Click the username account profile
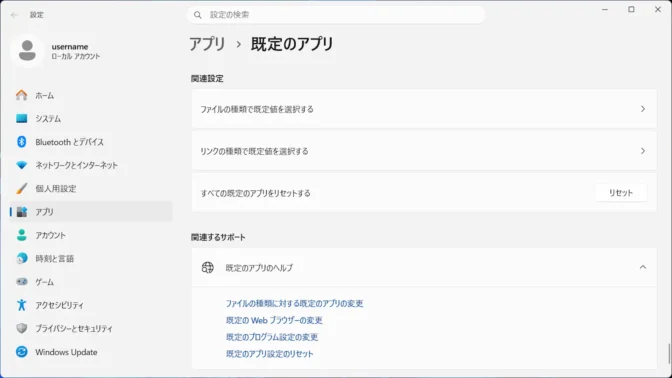Image resolution: width=672 pixels, height=378 pixels. (x=56, y=51)
